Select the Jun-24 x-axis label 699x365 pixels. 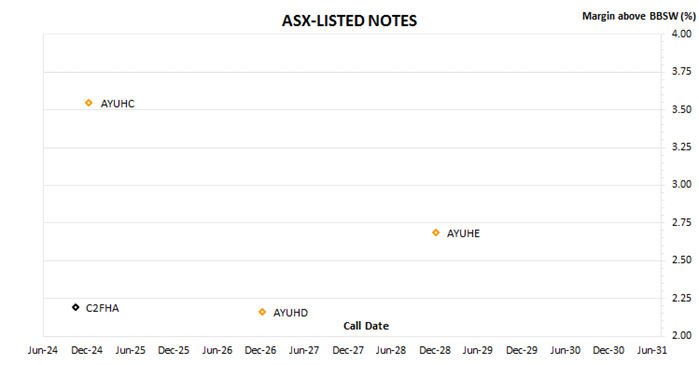(43, 350)
